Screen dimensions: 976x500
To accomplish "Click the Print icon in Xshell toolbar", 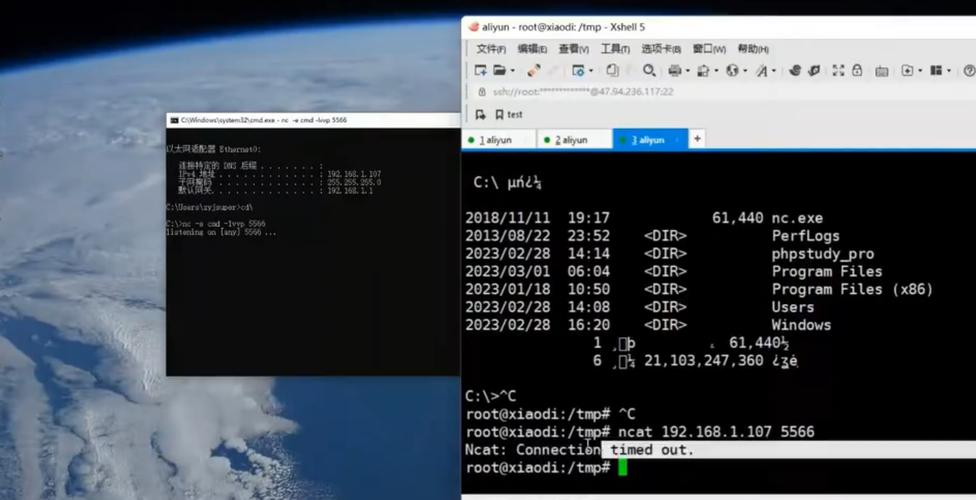I will [x=674, y=71].
